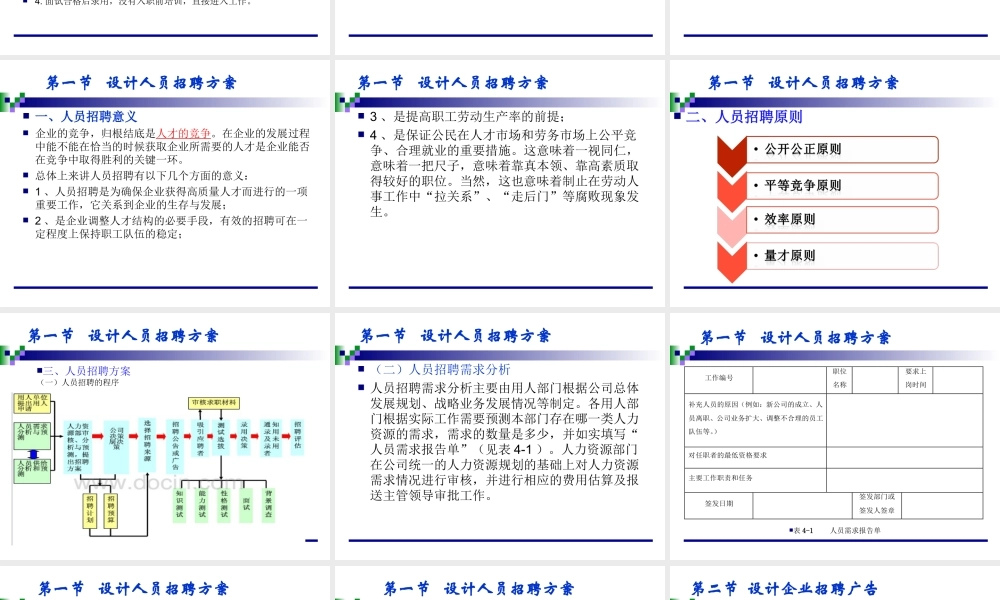Screen dimensions: 1000x600
Task: Click the red arrow between 公司决策层 and 选择招聘来源
Action: coord(132,436)
